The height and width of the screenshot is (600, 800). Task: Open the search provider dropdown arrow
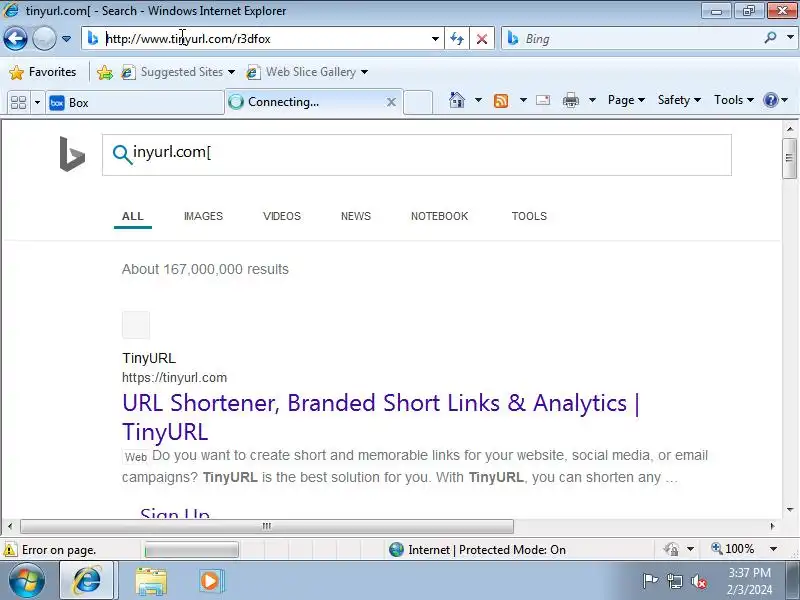click(x=790, y=38)
